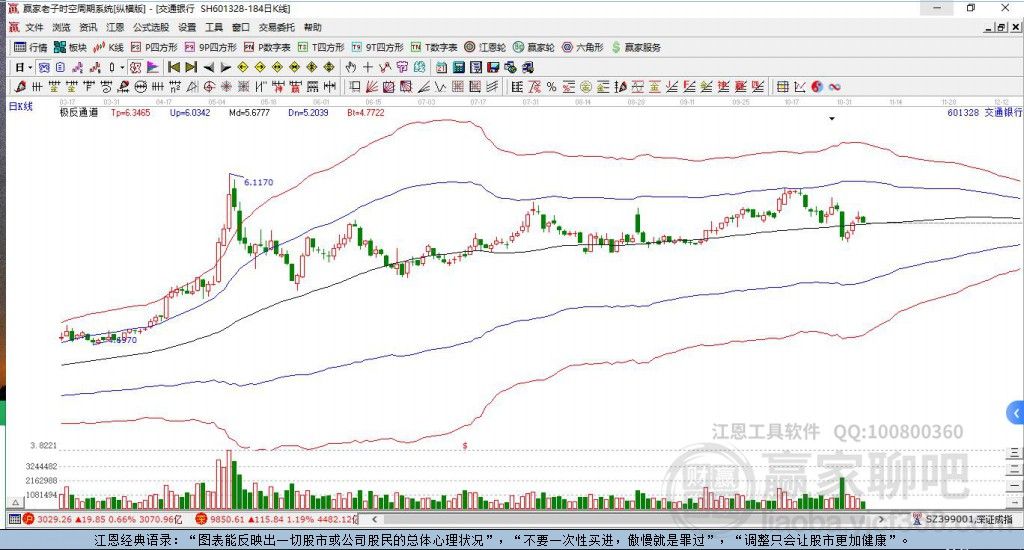Open the 公式选股 menu
This screenshot has width=1024, height=550.
150,28
